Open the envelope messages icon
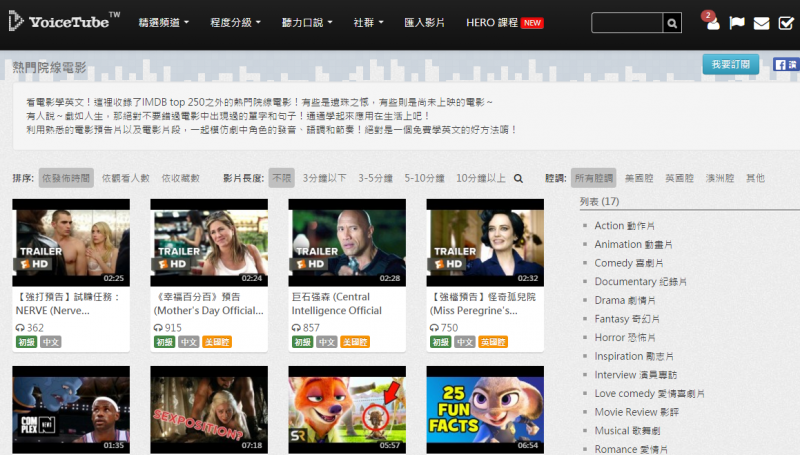This screenshot has height=455, width=800. 761,23
